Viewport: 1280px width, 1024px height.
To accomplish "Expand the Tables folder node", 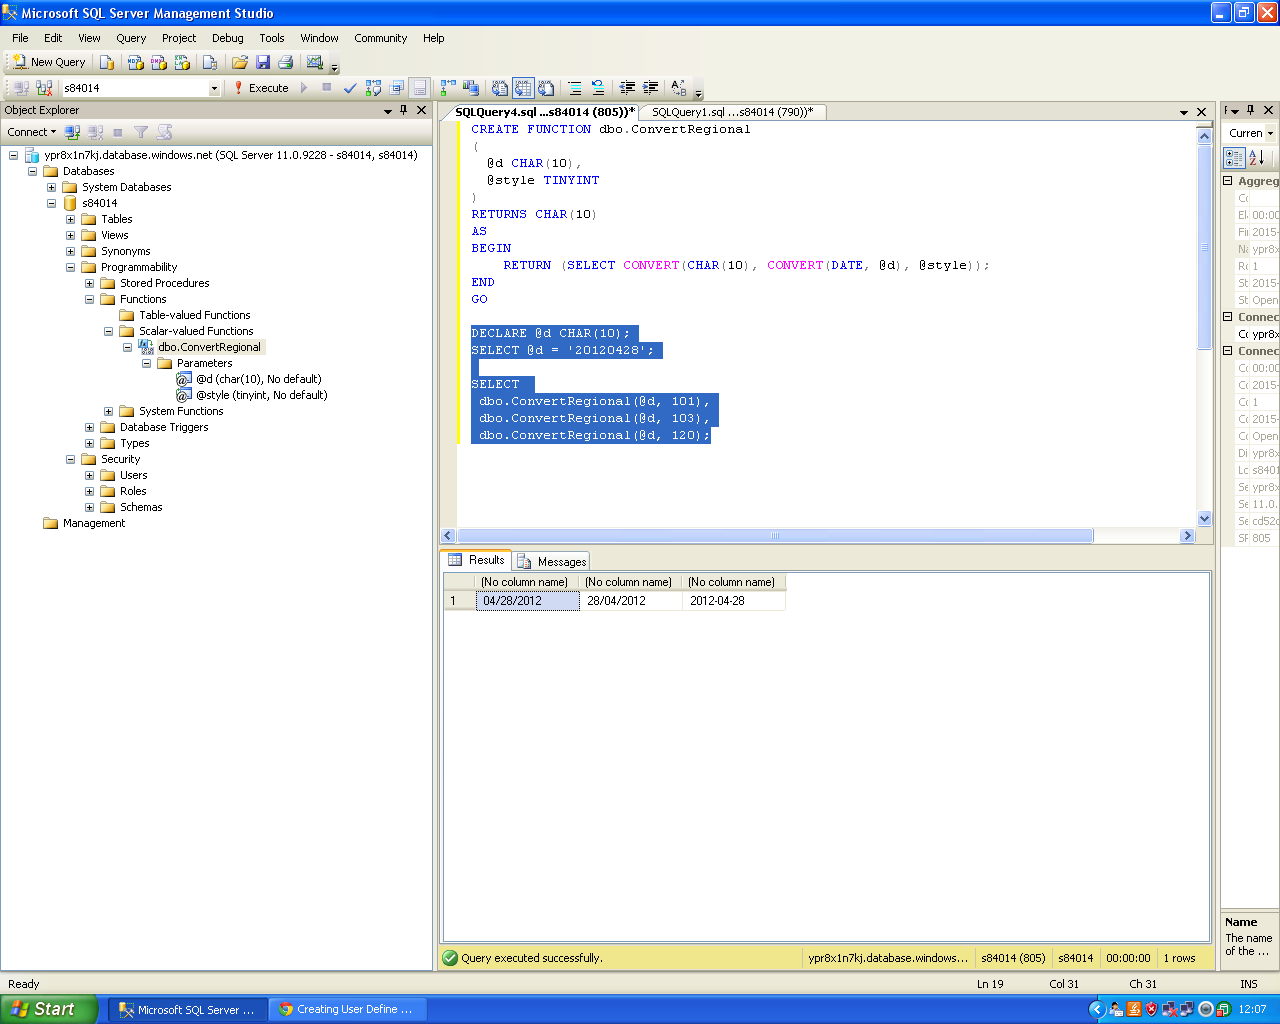I will 71,219.
